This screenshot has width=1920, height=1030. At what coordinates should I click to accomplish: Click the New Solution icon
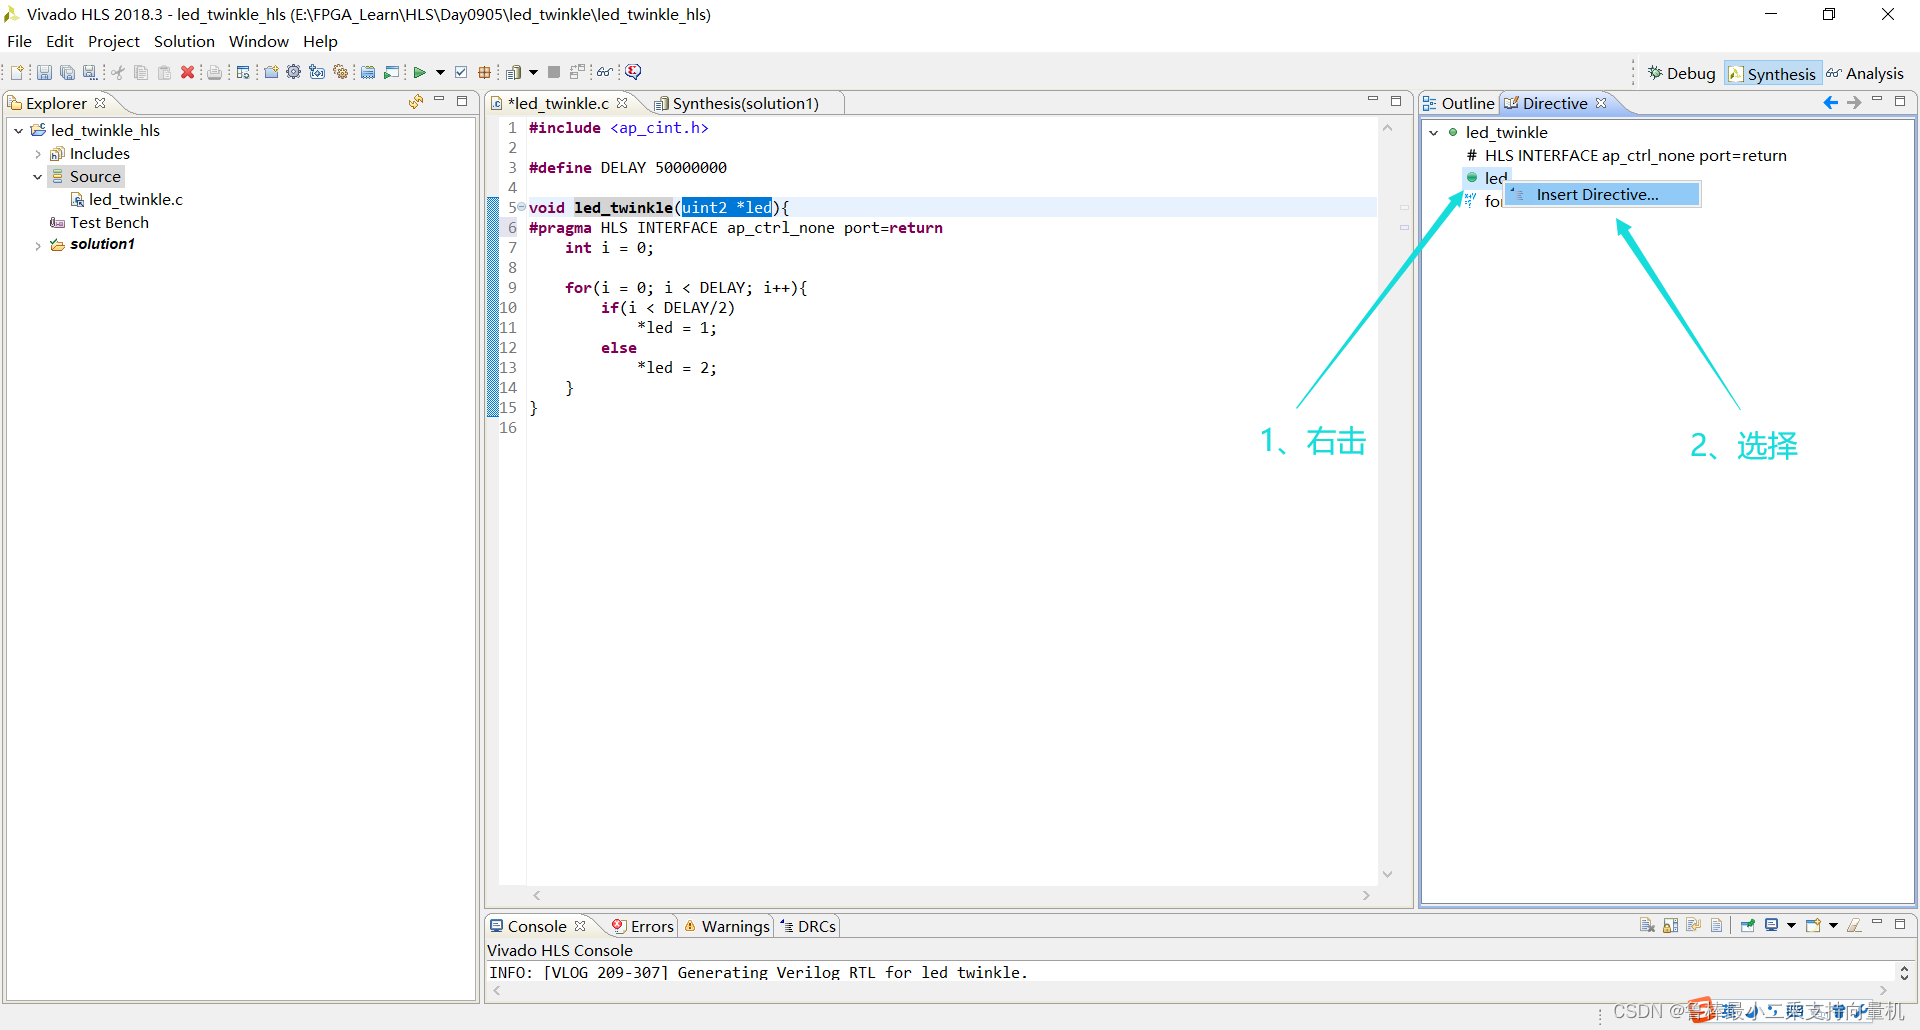pyautogui.click(x=316, y=72)
